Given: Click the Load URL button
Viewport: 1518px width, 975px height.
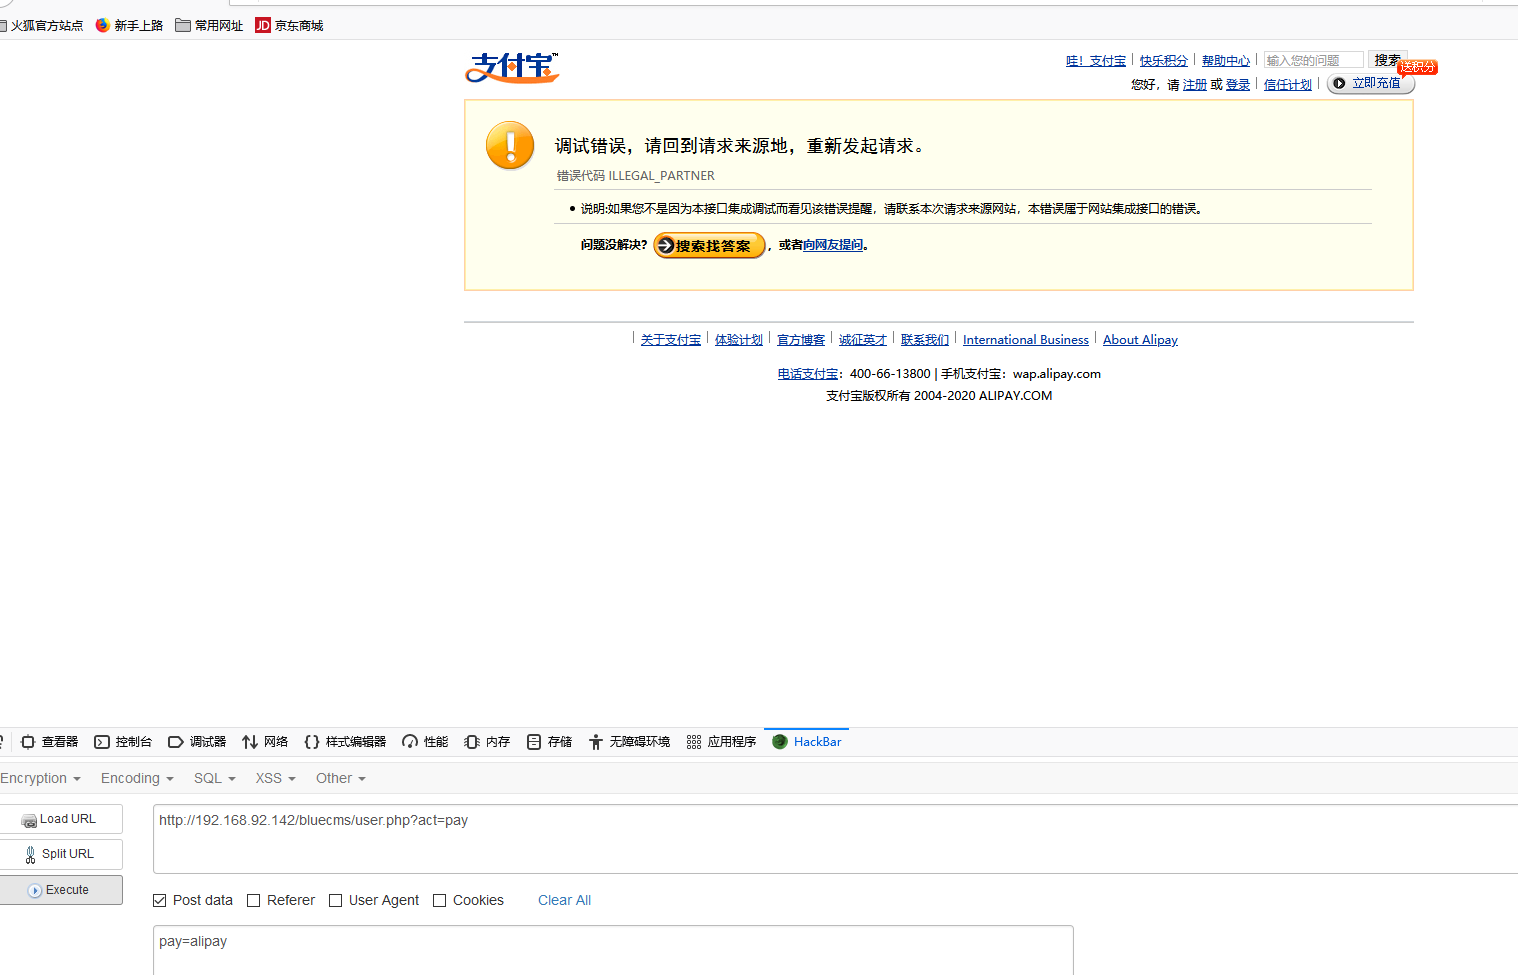Looking at the screenshot, I should pyautogui.click(x=60, y=819).
